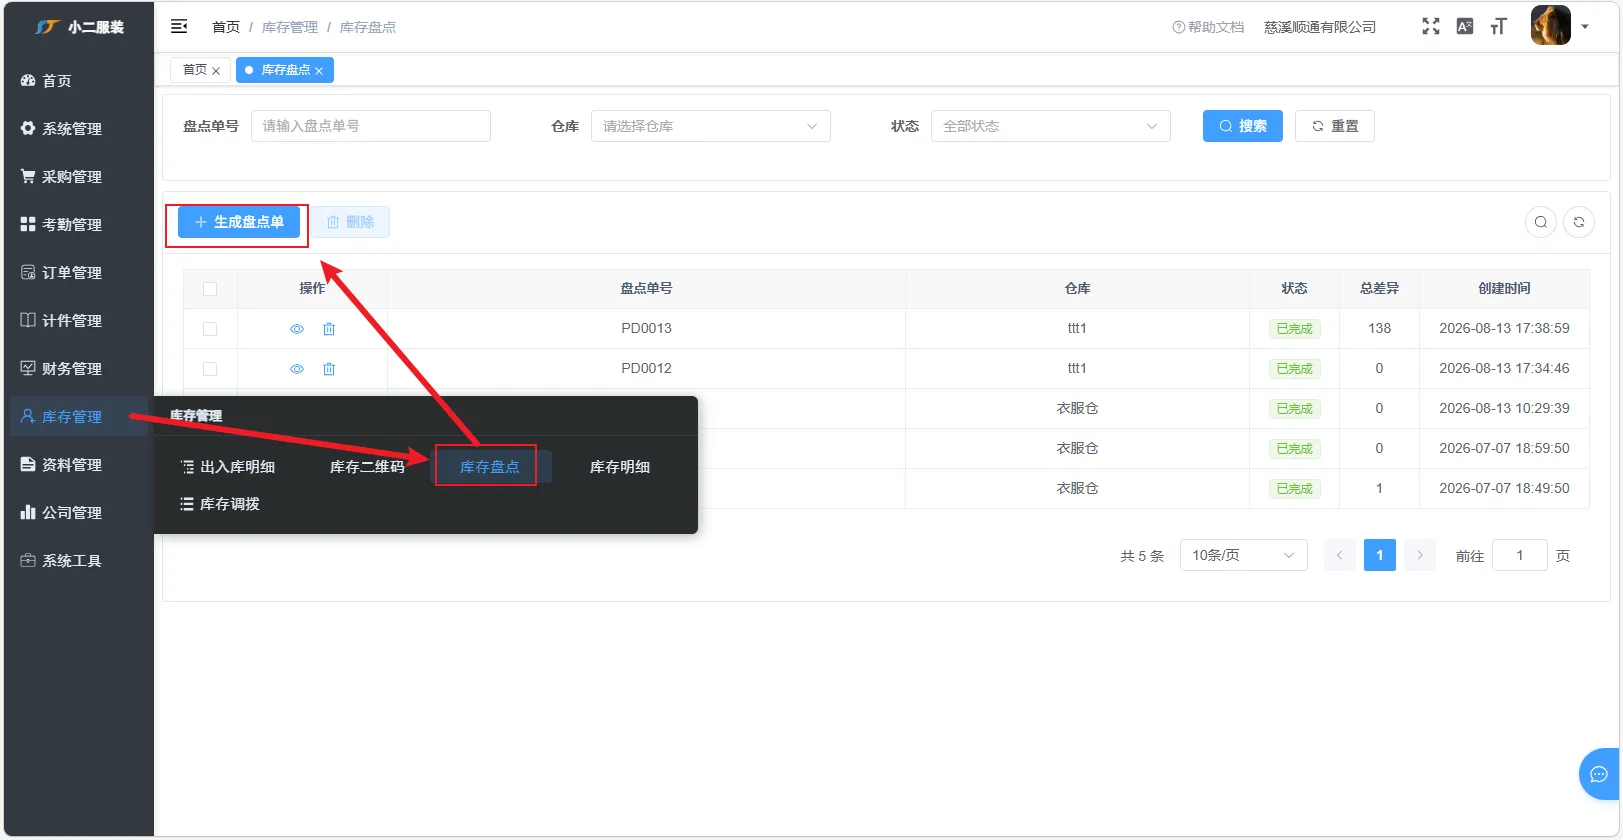Screen dimensions: 1623x840
Task: Open 库存管理 sidebar menu
Action: (79, 417)
